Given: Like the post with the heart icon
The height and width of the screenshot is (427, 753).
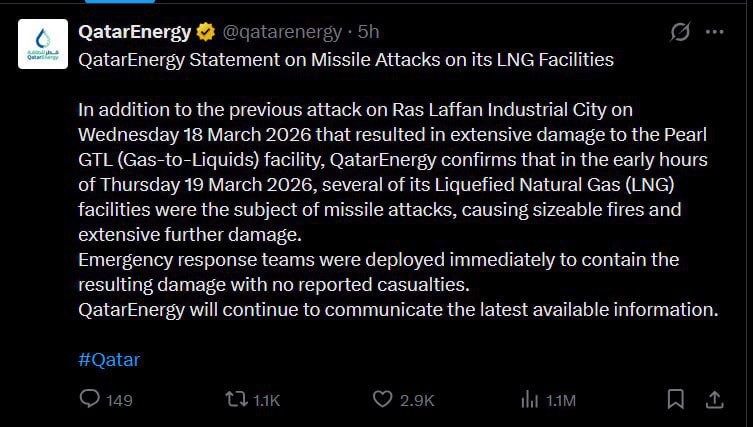Looking at the screenshot, I should pos(382,399).
